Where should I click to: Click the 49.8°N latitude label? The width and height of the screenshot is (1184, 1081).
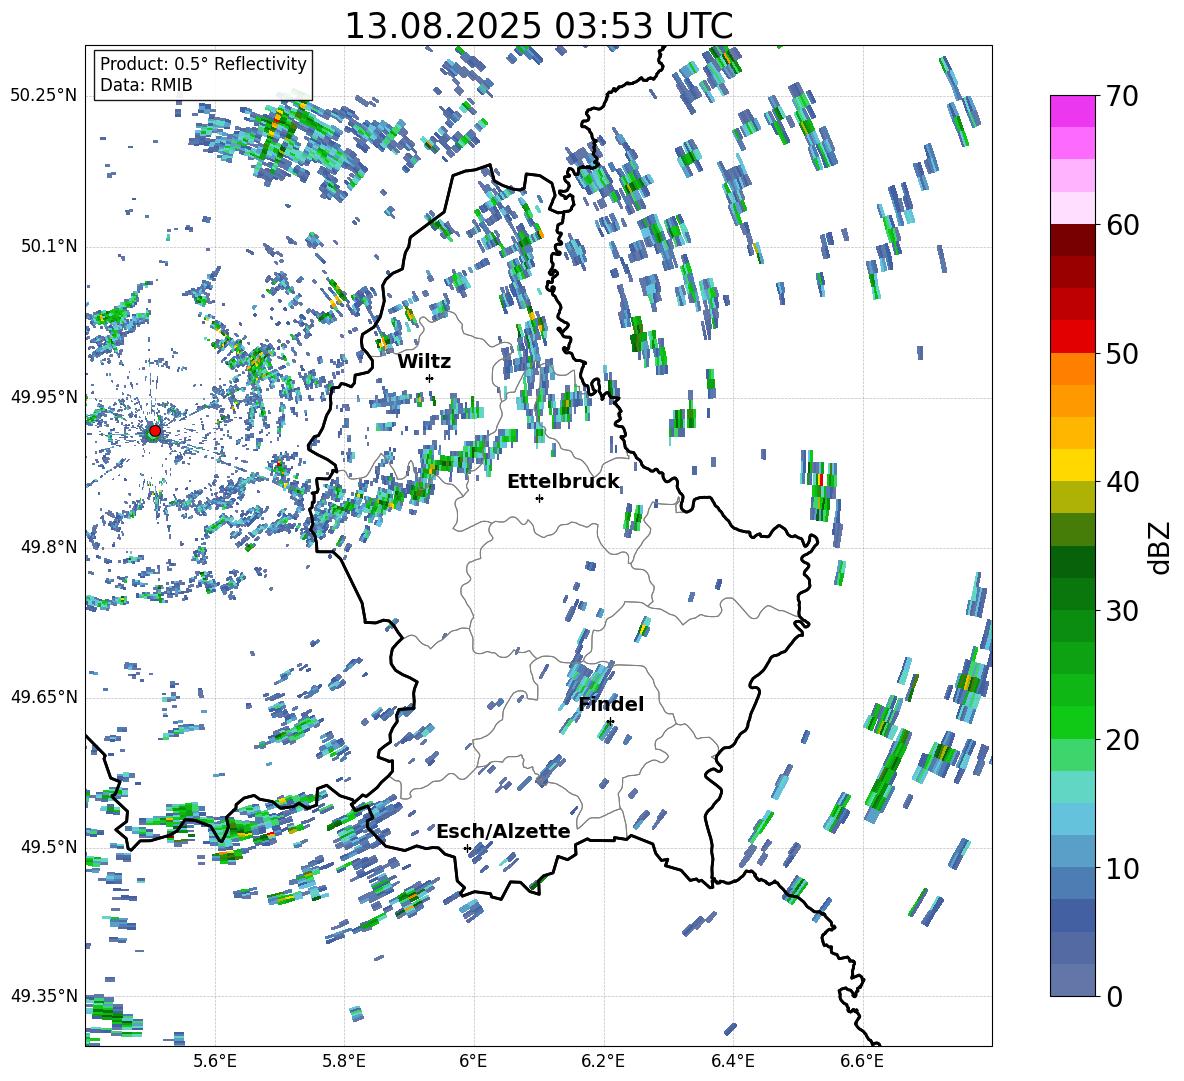48,547
